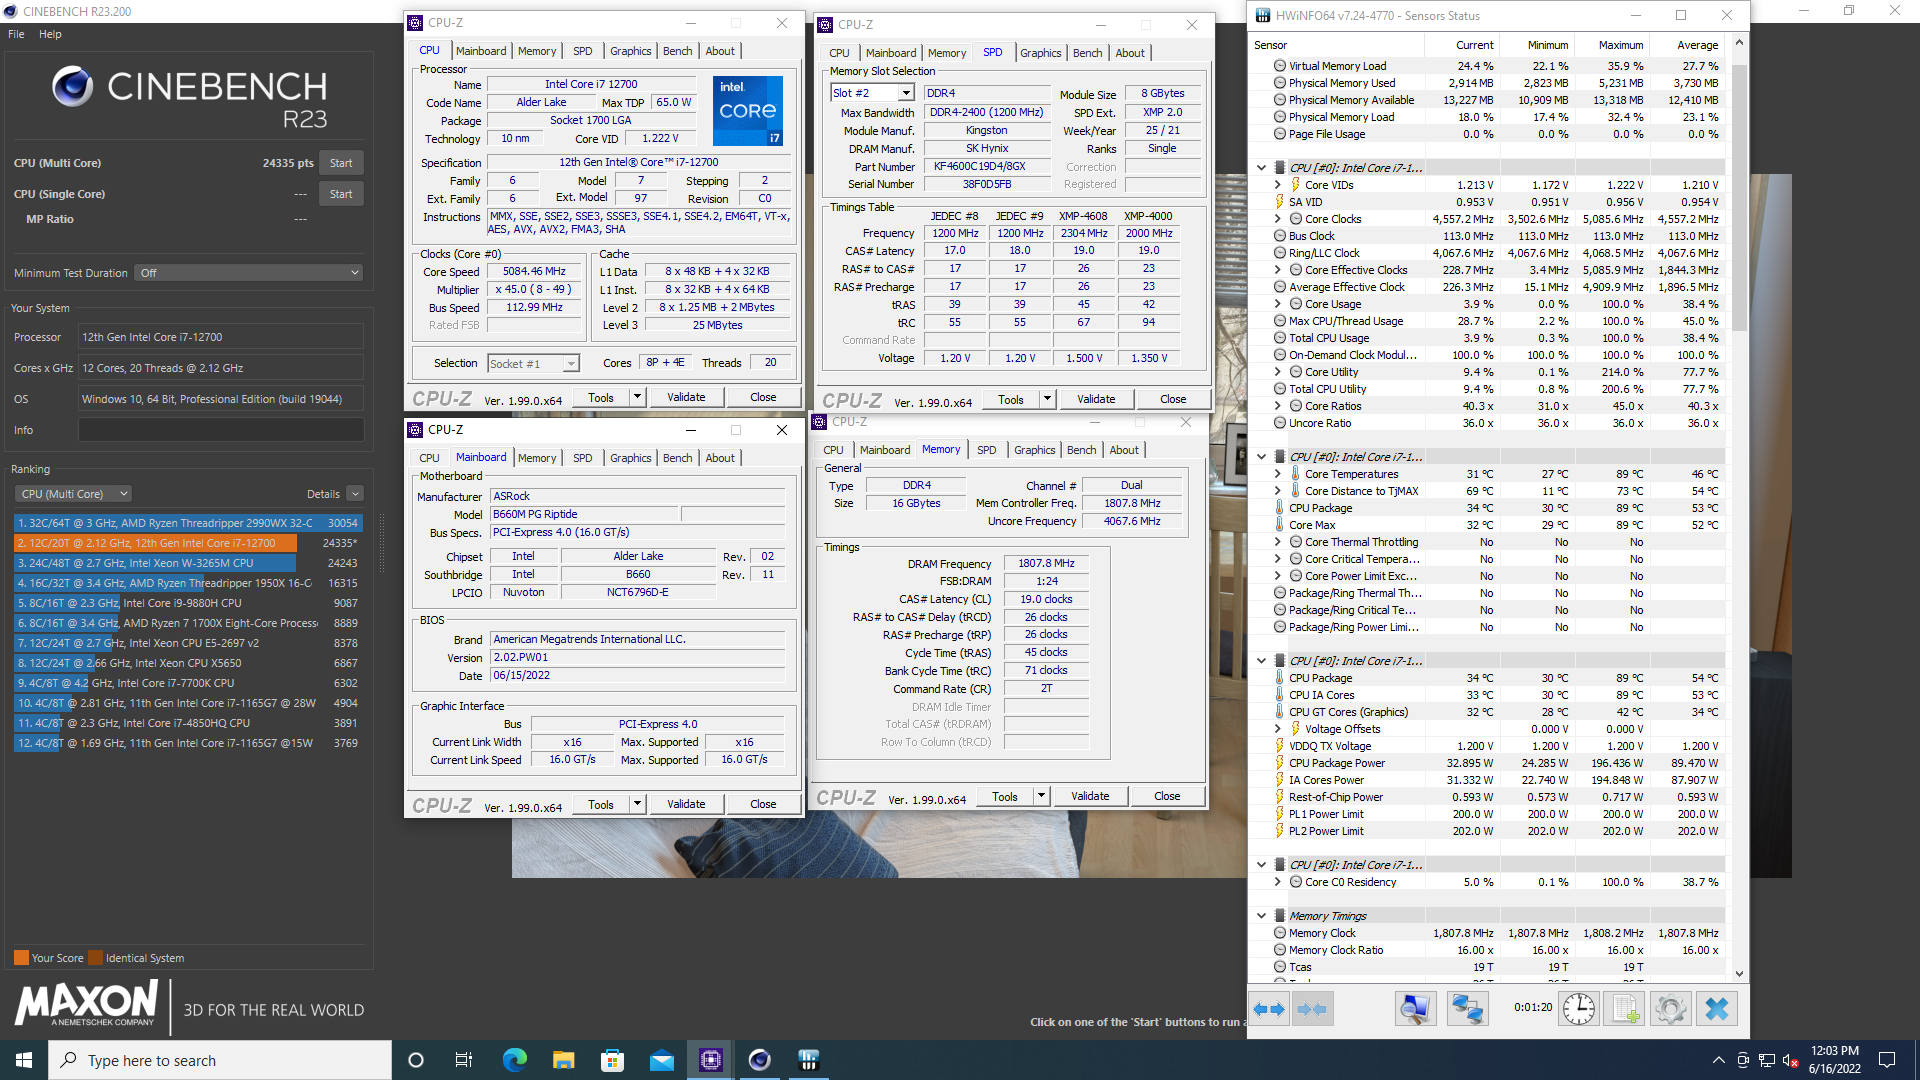Click HWiNFO vertical scrollbar down arrow
1920x1080 pixels.
click(x=1739, y=974)
